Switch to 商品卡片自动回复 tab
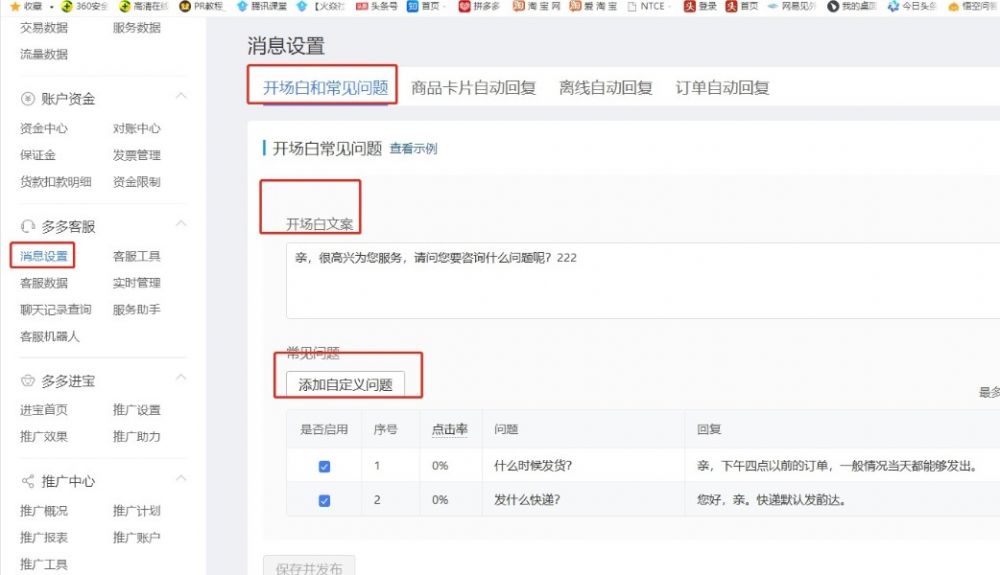The width and height of the screenshot is (1000, 575). click(473, 87)
